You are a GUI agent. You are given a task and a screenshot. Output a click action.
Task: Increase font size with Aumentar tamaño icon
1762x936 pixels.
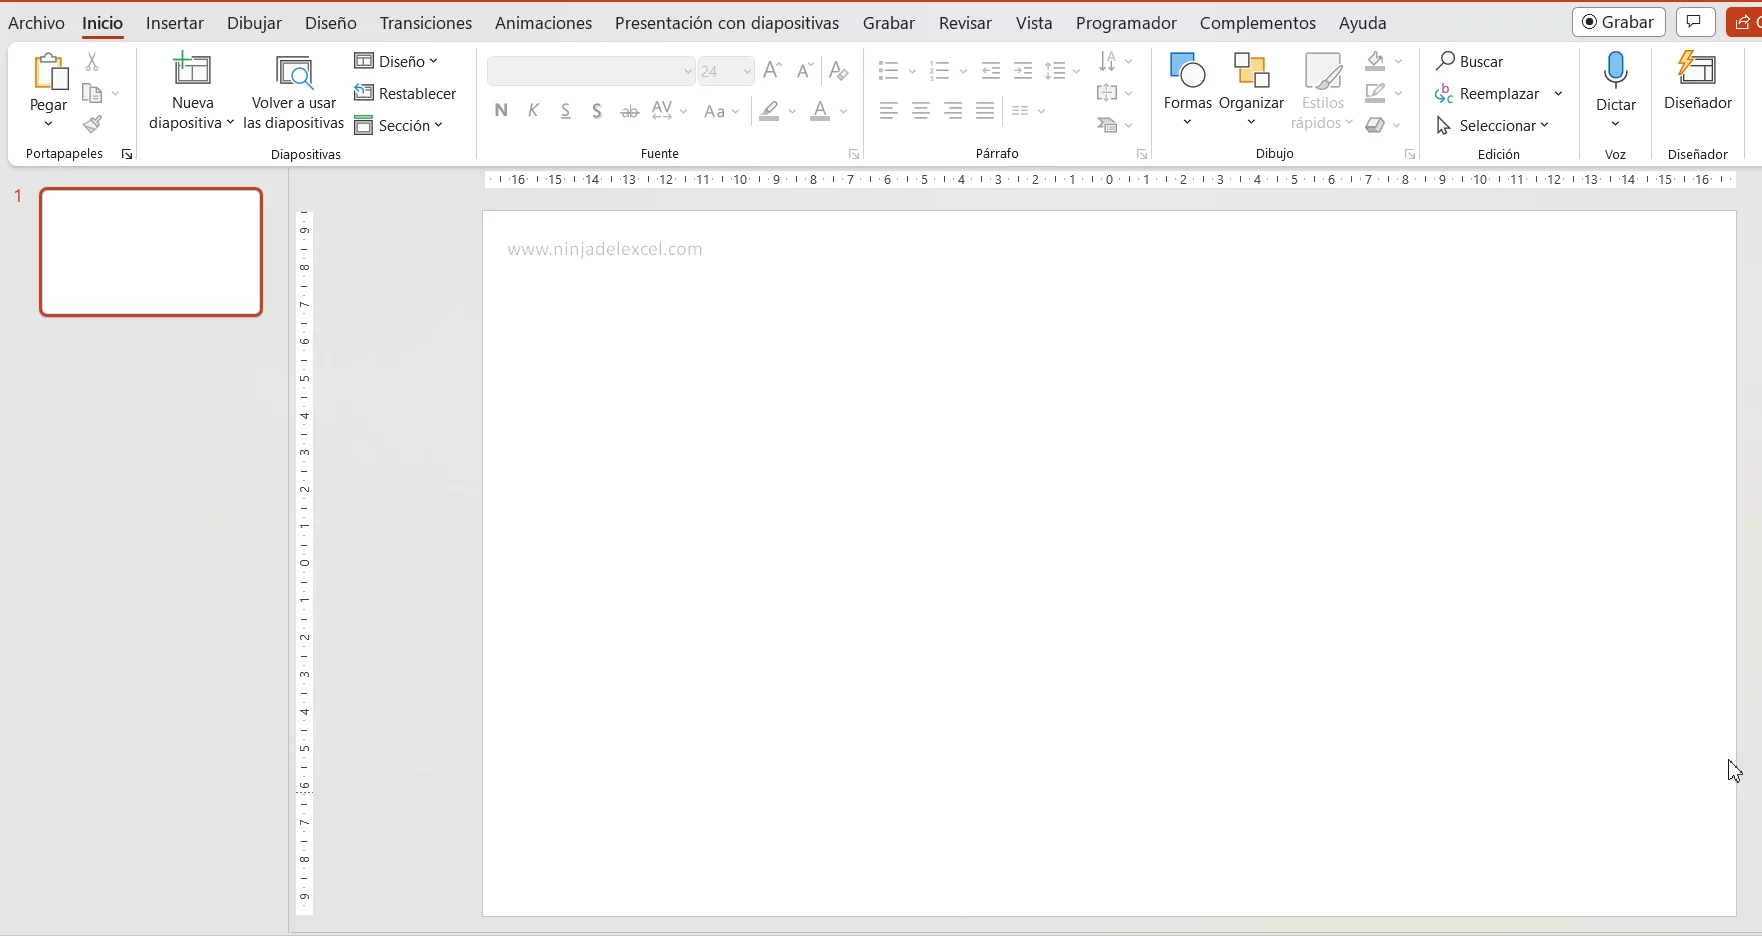point(772,70)
